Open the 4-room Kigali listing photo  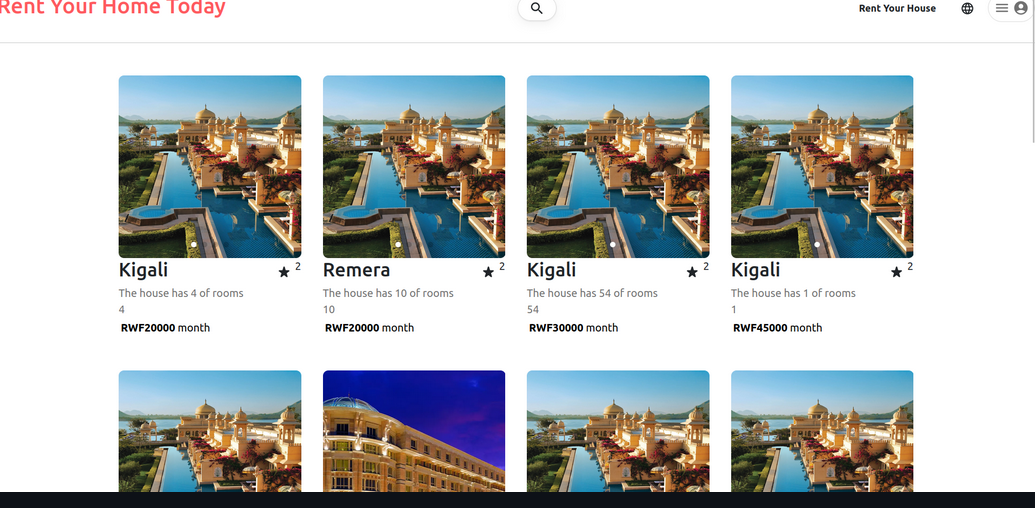[x=210, y=166]
